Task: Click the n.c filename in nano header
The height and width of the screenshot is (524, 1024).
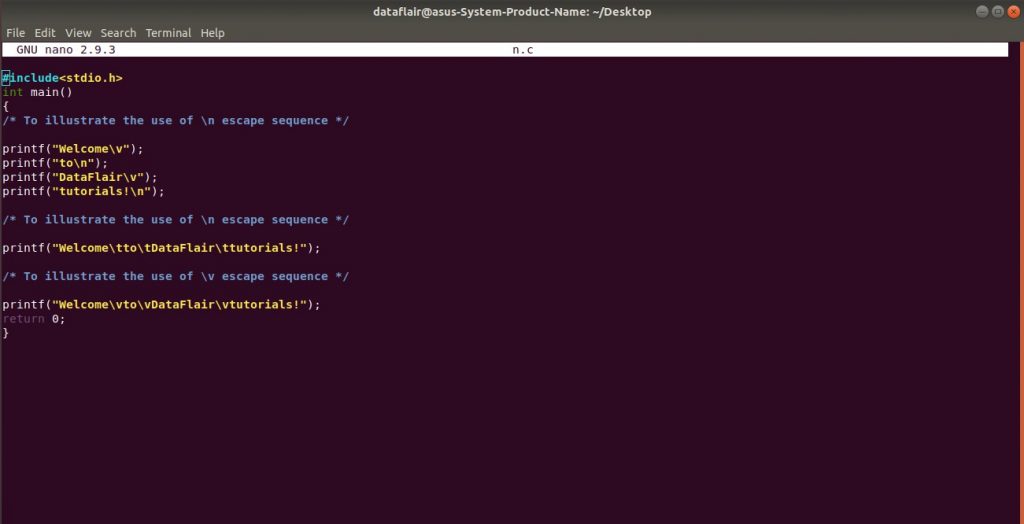Action: click(522, 50)
